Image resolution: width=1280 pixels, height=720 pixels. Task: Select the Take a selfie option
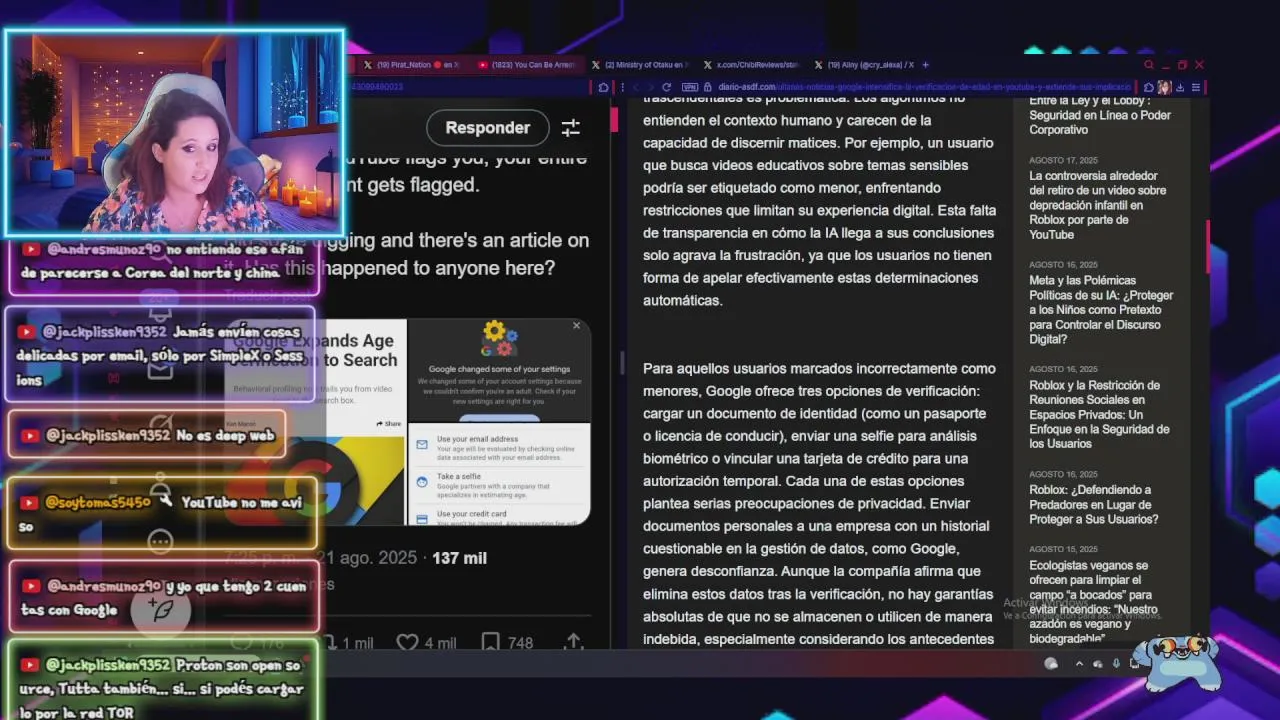[x=499, y=485]
